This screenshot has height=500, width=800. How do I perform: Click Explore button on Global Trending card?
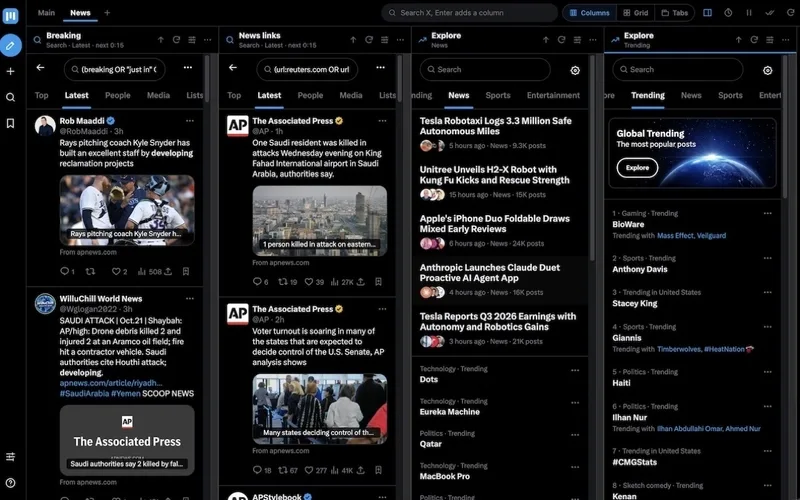click(x=637, y=168)
